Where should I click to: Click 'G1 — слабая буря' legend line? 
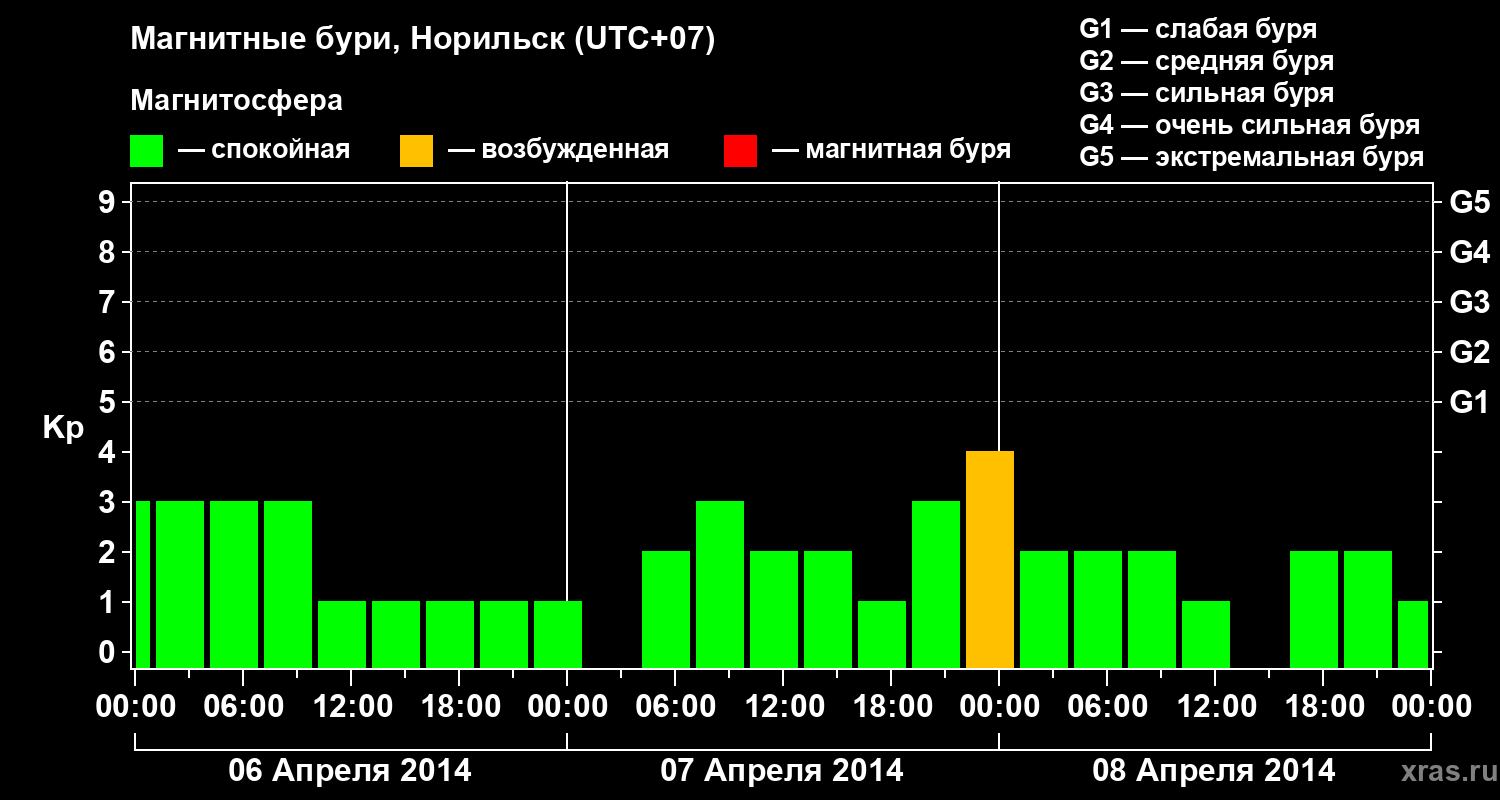[1198, 29]
